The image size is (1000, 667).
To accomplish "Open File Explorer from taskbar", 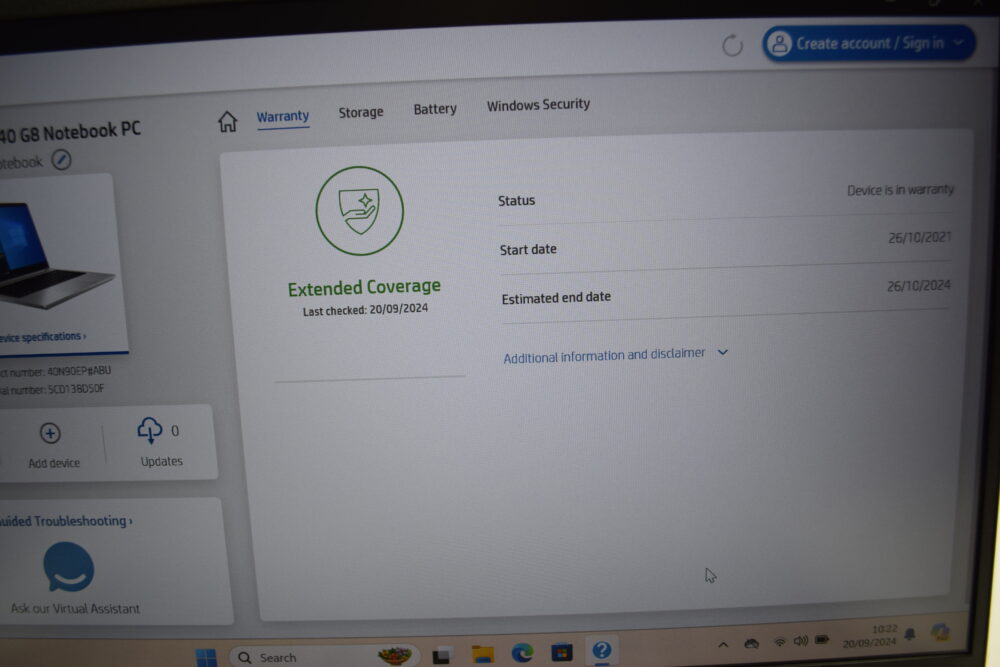I will 483,654.
